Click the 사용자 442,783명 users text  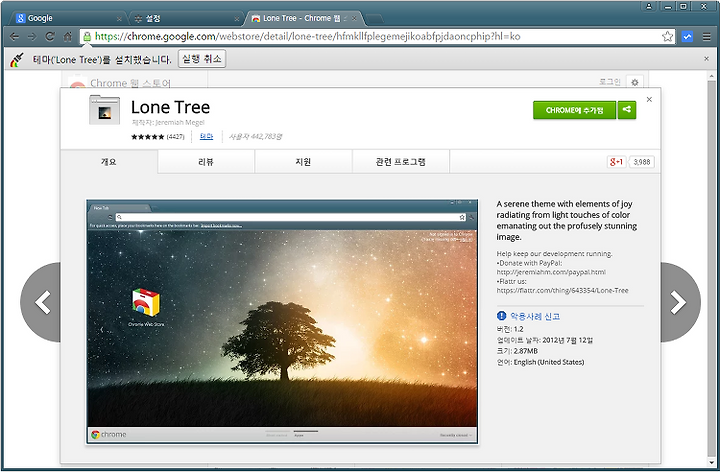[256, 136]
